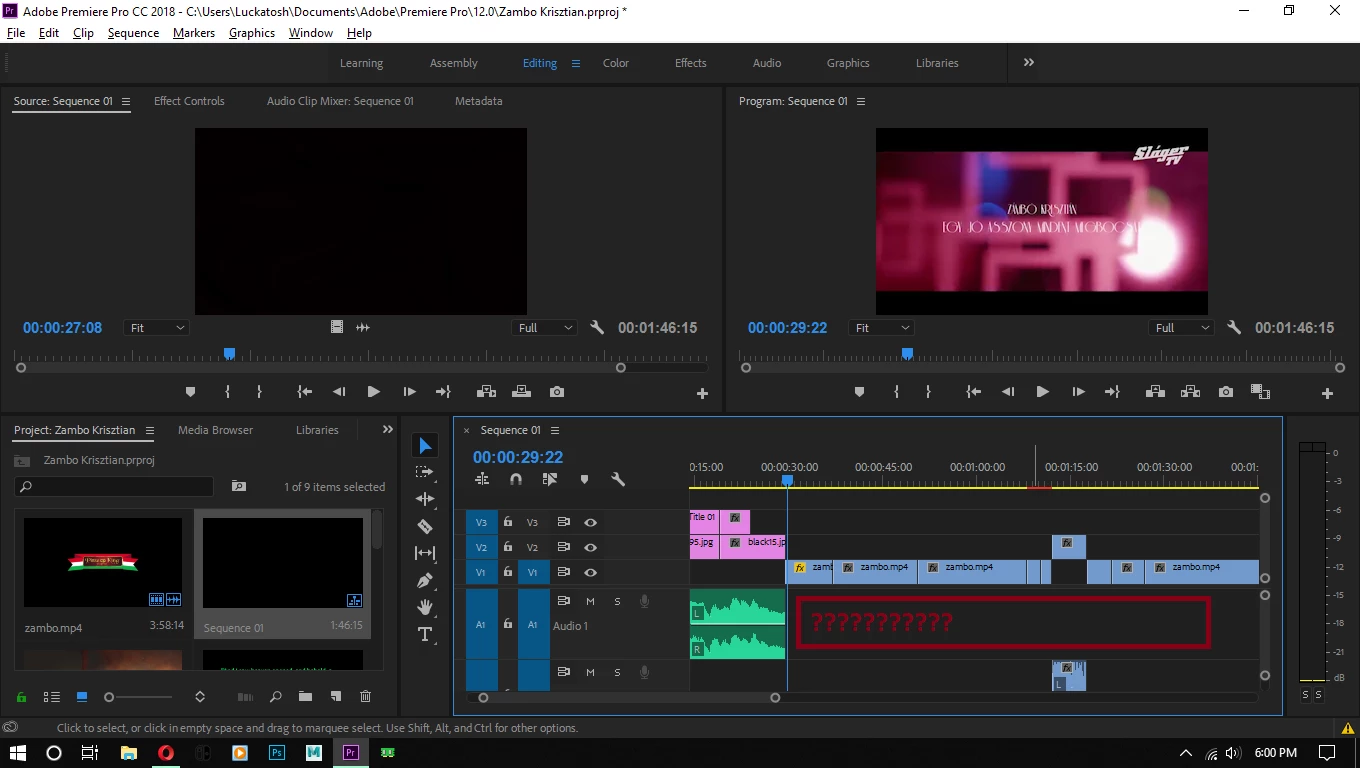Select the zambo.mp4 thumbnail in Project panel
This screenshot has width=1360, height=768.
103,562
